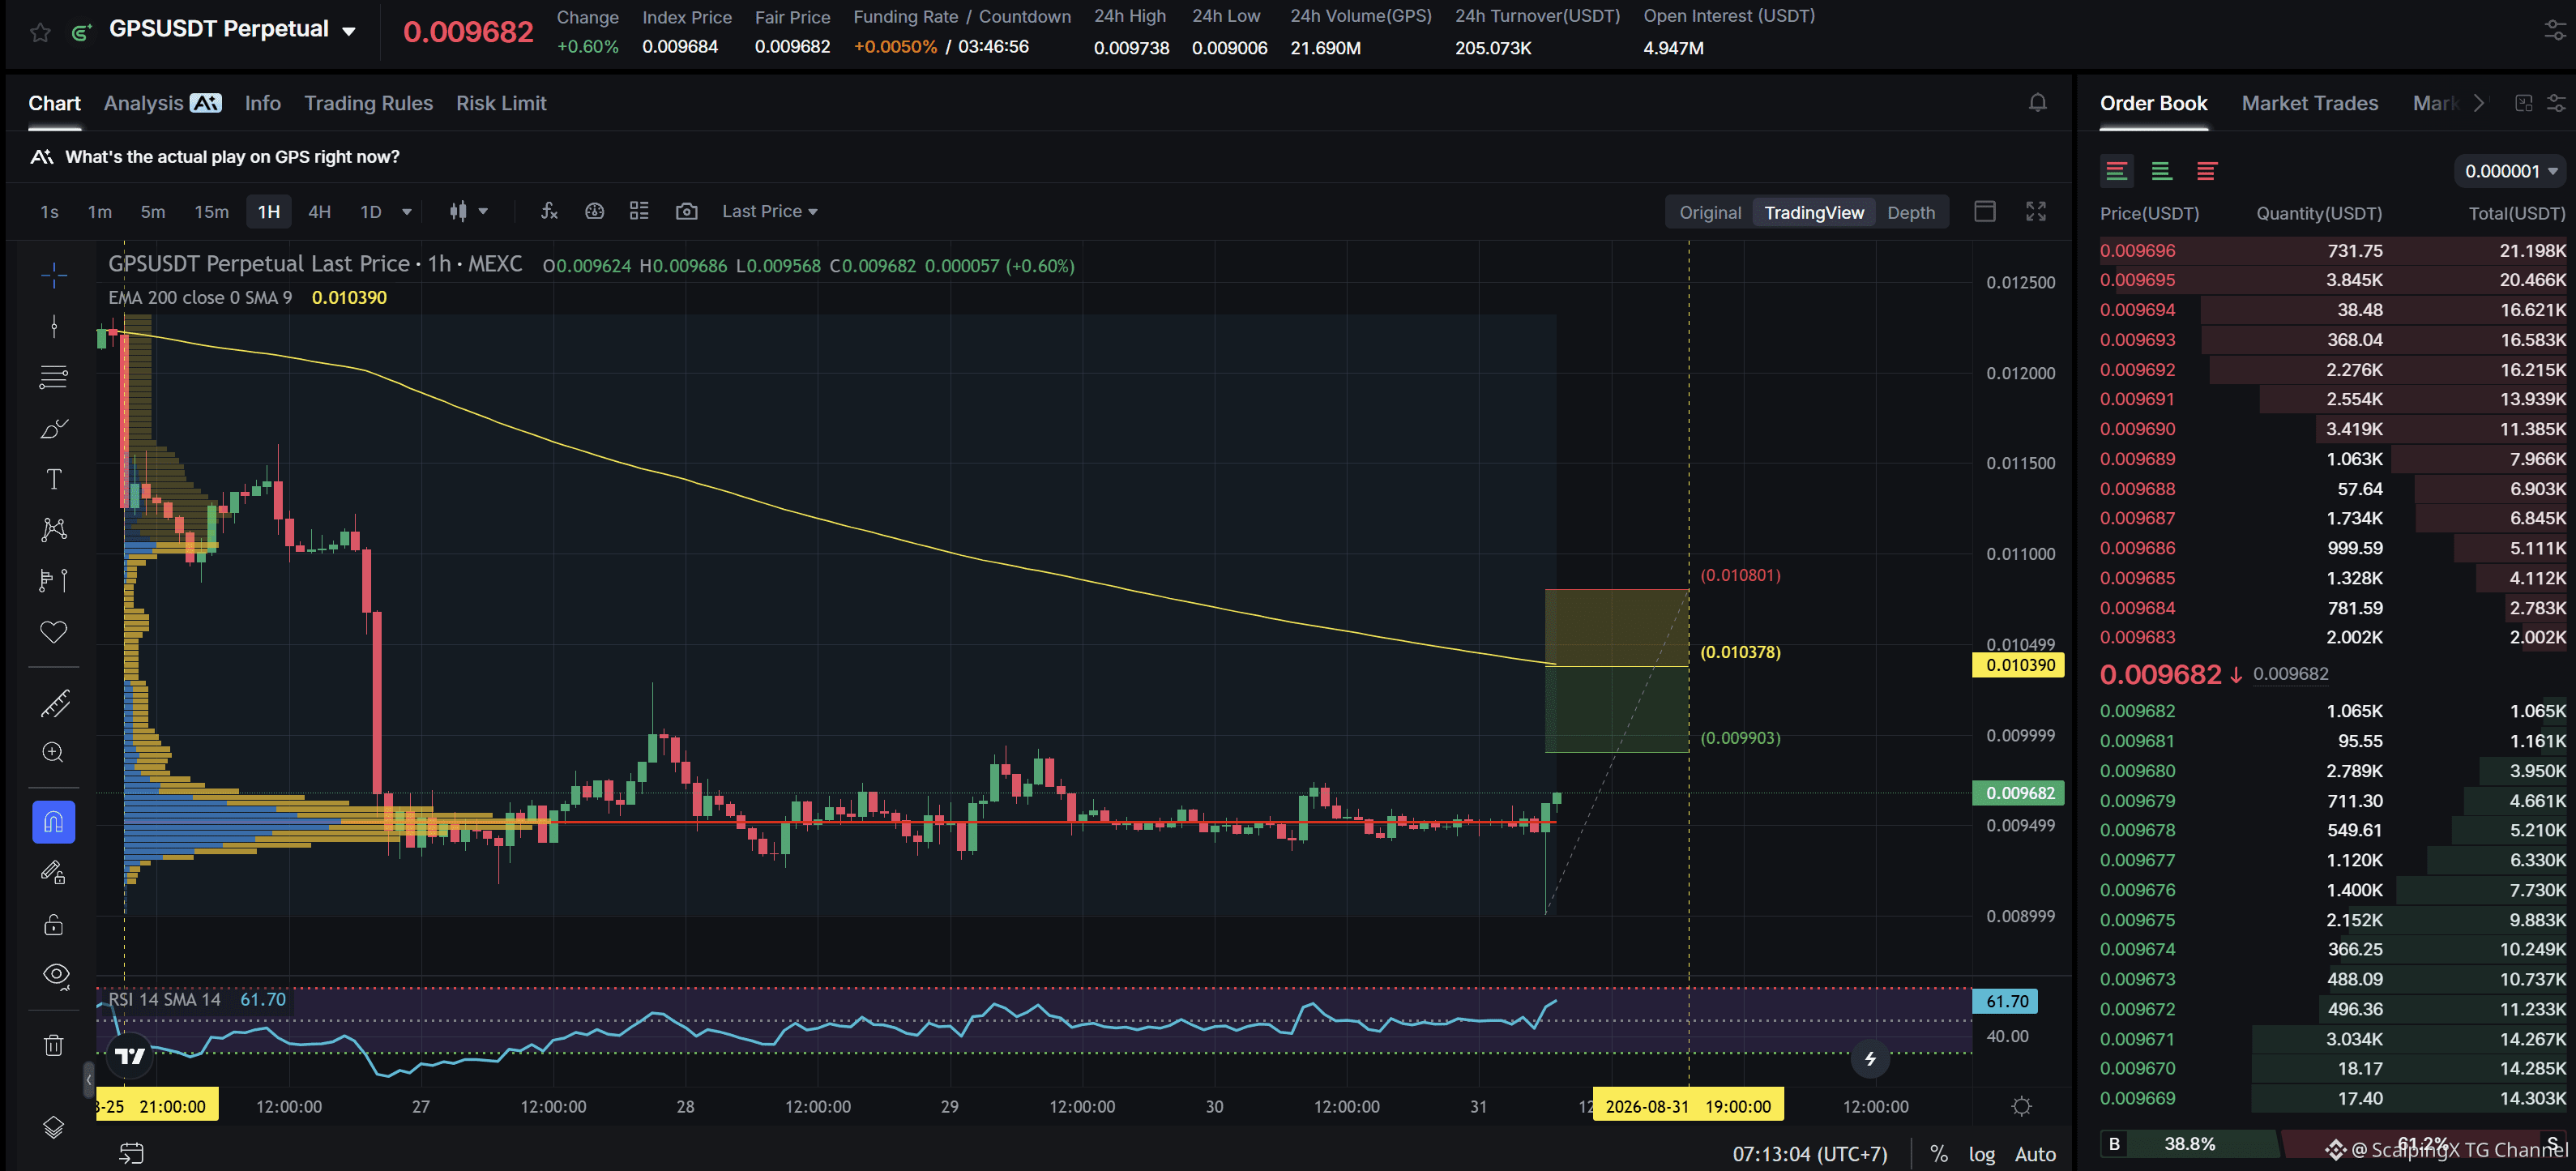The image size is (2576, 1171).
Task: Open the patterns drawing tool
Action: (x=54, y=529)
